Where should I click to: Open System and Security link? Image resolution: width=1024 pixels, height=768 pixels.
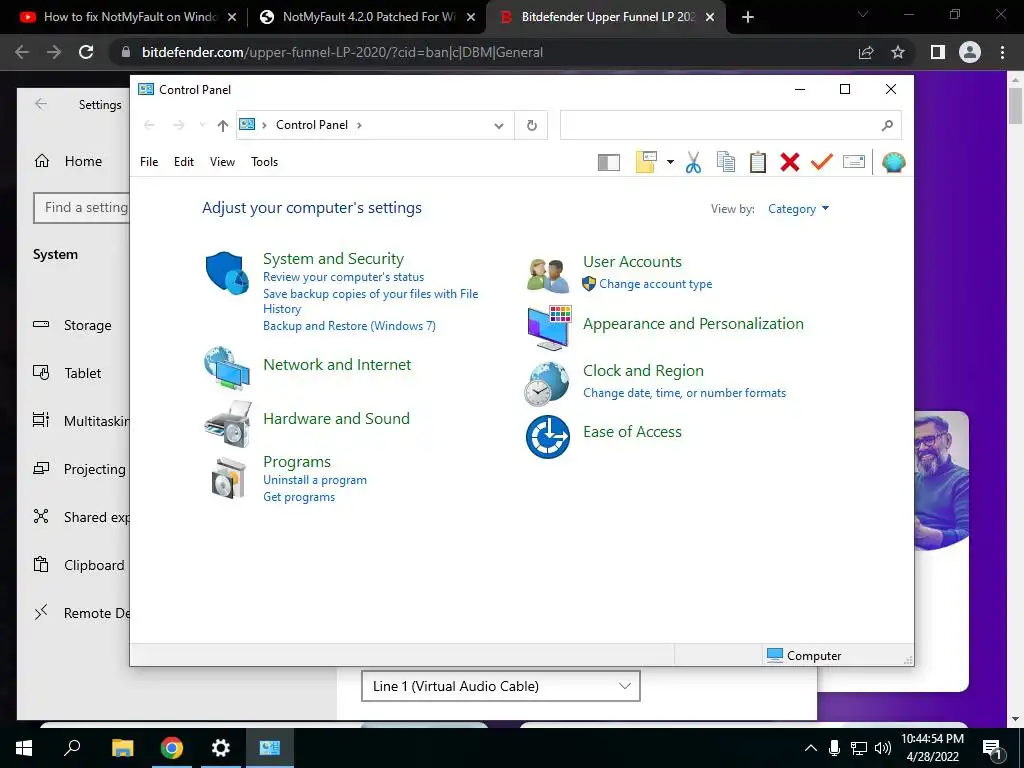coord(333,259)
